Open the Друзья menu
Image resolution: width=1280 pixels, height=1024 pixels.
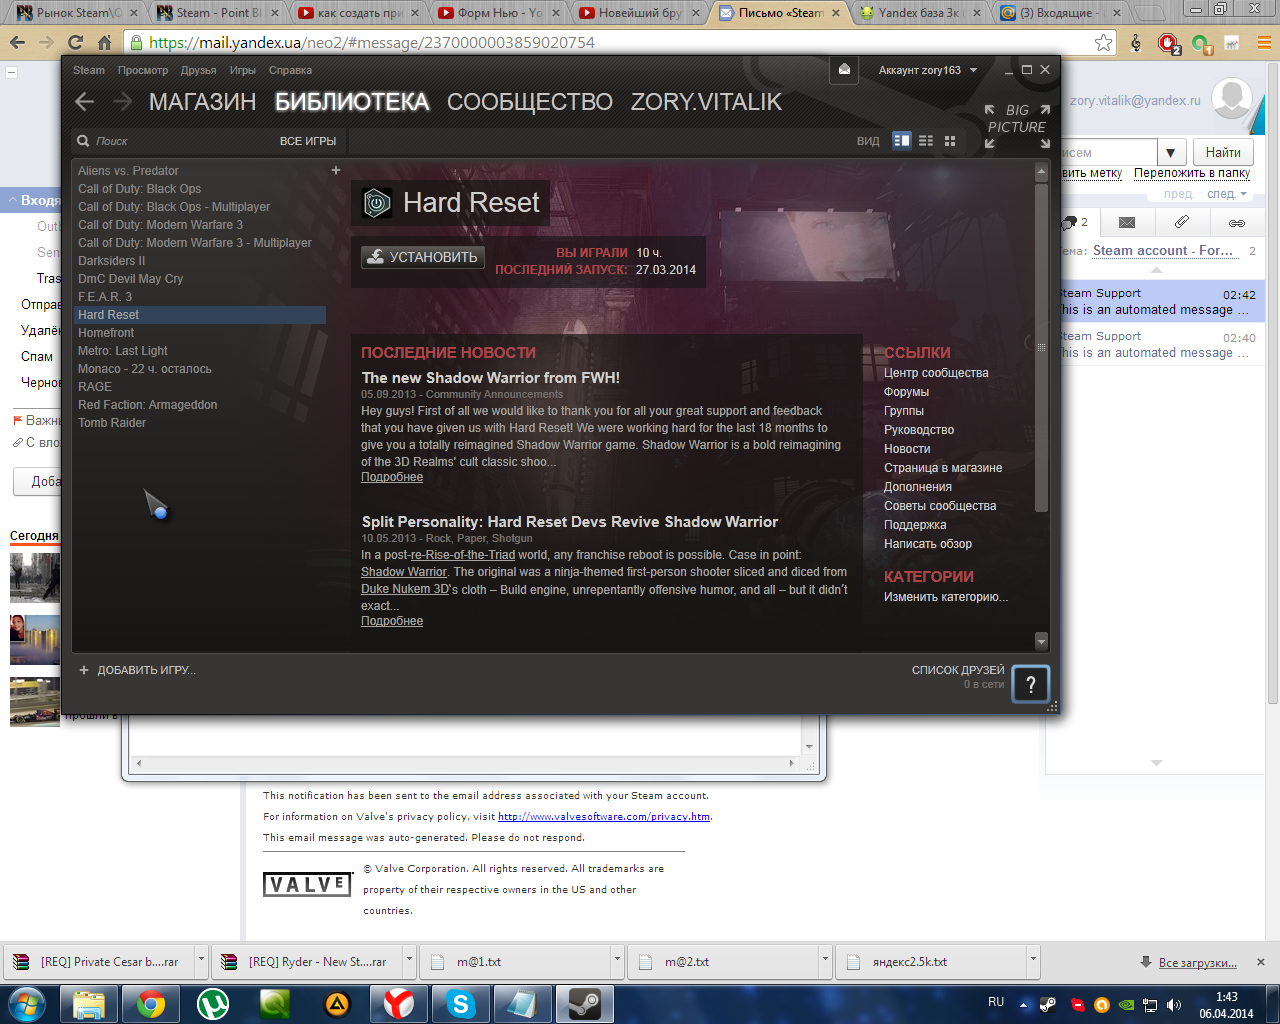pyautogui.click(x=199, y=70)
